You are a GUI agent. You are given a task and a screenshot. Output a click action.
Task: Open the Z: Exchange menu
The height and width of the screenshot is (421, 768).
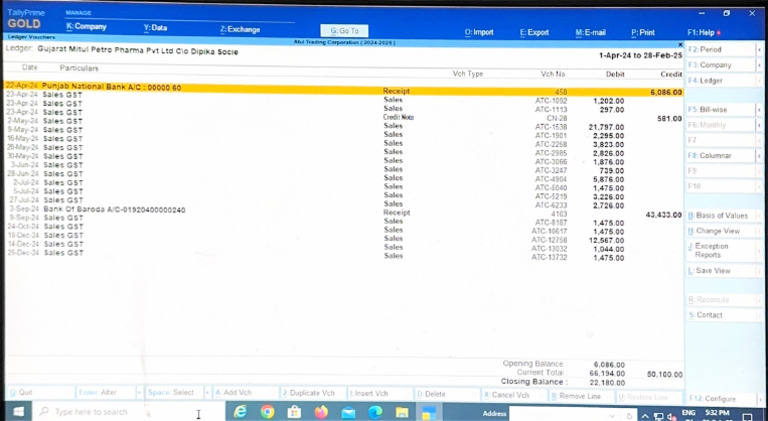tap(239, 29)
